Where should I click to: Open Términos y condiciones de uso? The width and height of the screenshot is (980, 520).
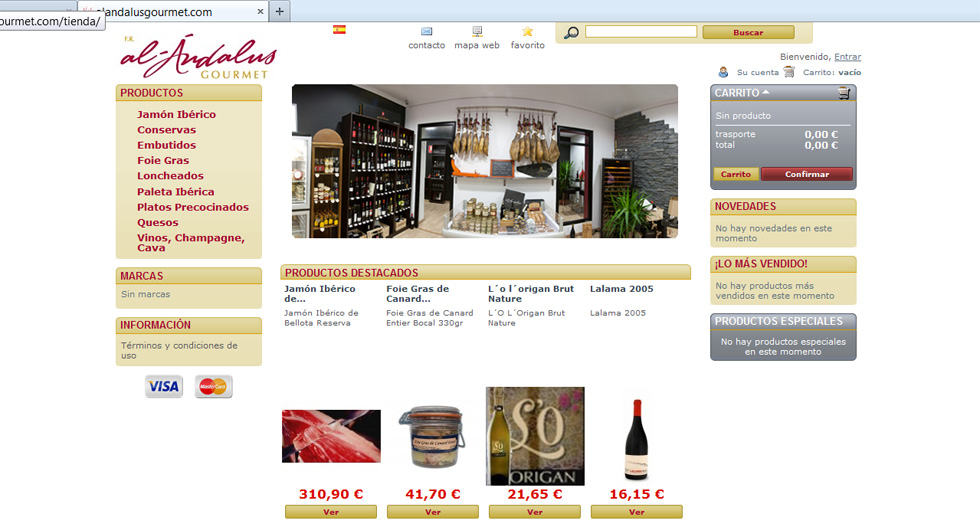pos(179,350)
